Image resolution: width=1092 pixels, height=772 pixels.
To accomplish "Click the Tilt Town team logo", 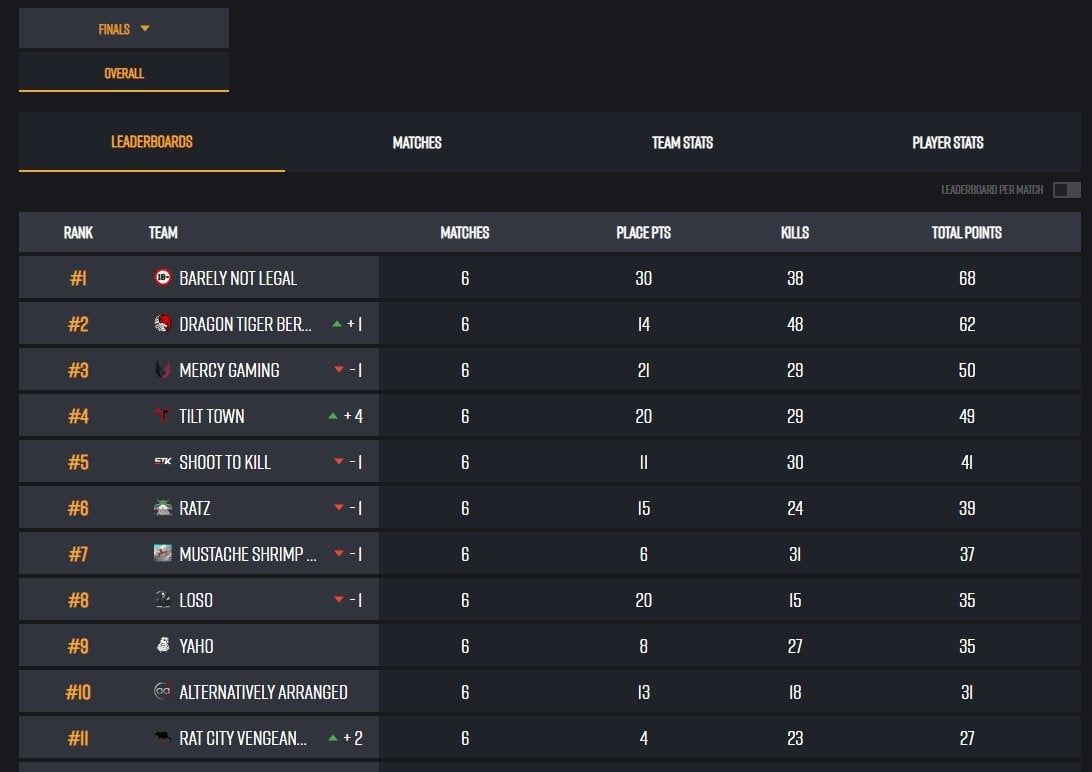I will tap(163, 416).
